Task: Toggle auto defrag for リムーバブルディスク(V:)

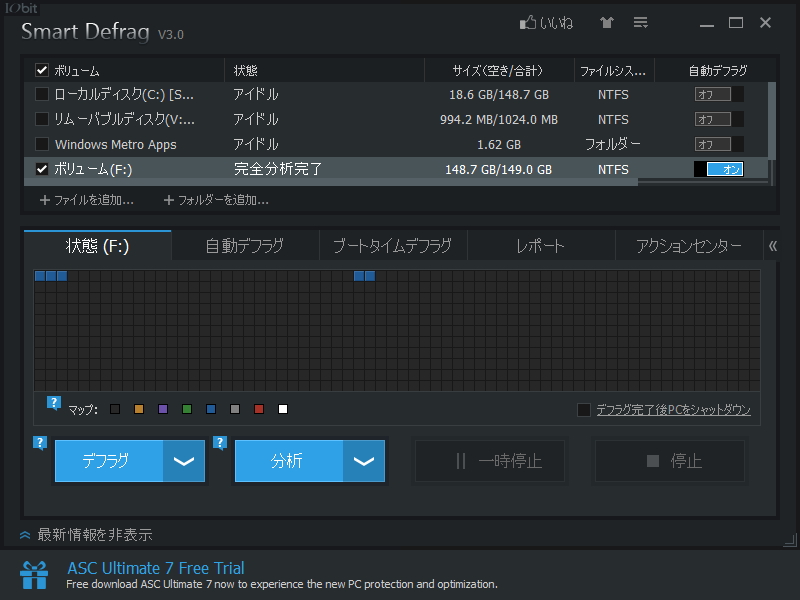Action: point(719,119)
